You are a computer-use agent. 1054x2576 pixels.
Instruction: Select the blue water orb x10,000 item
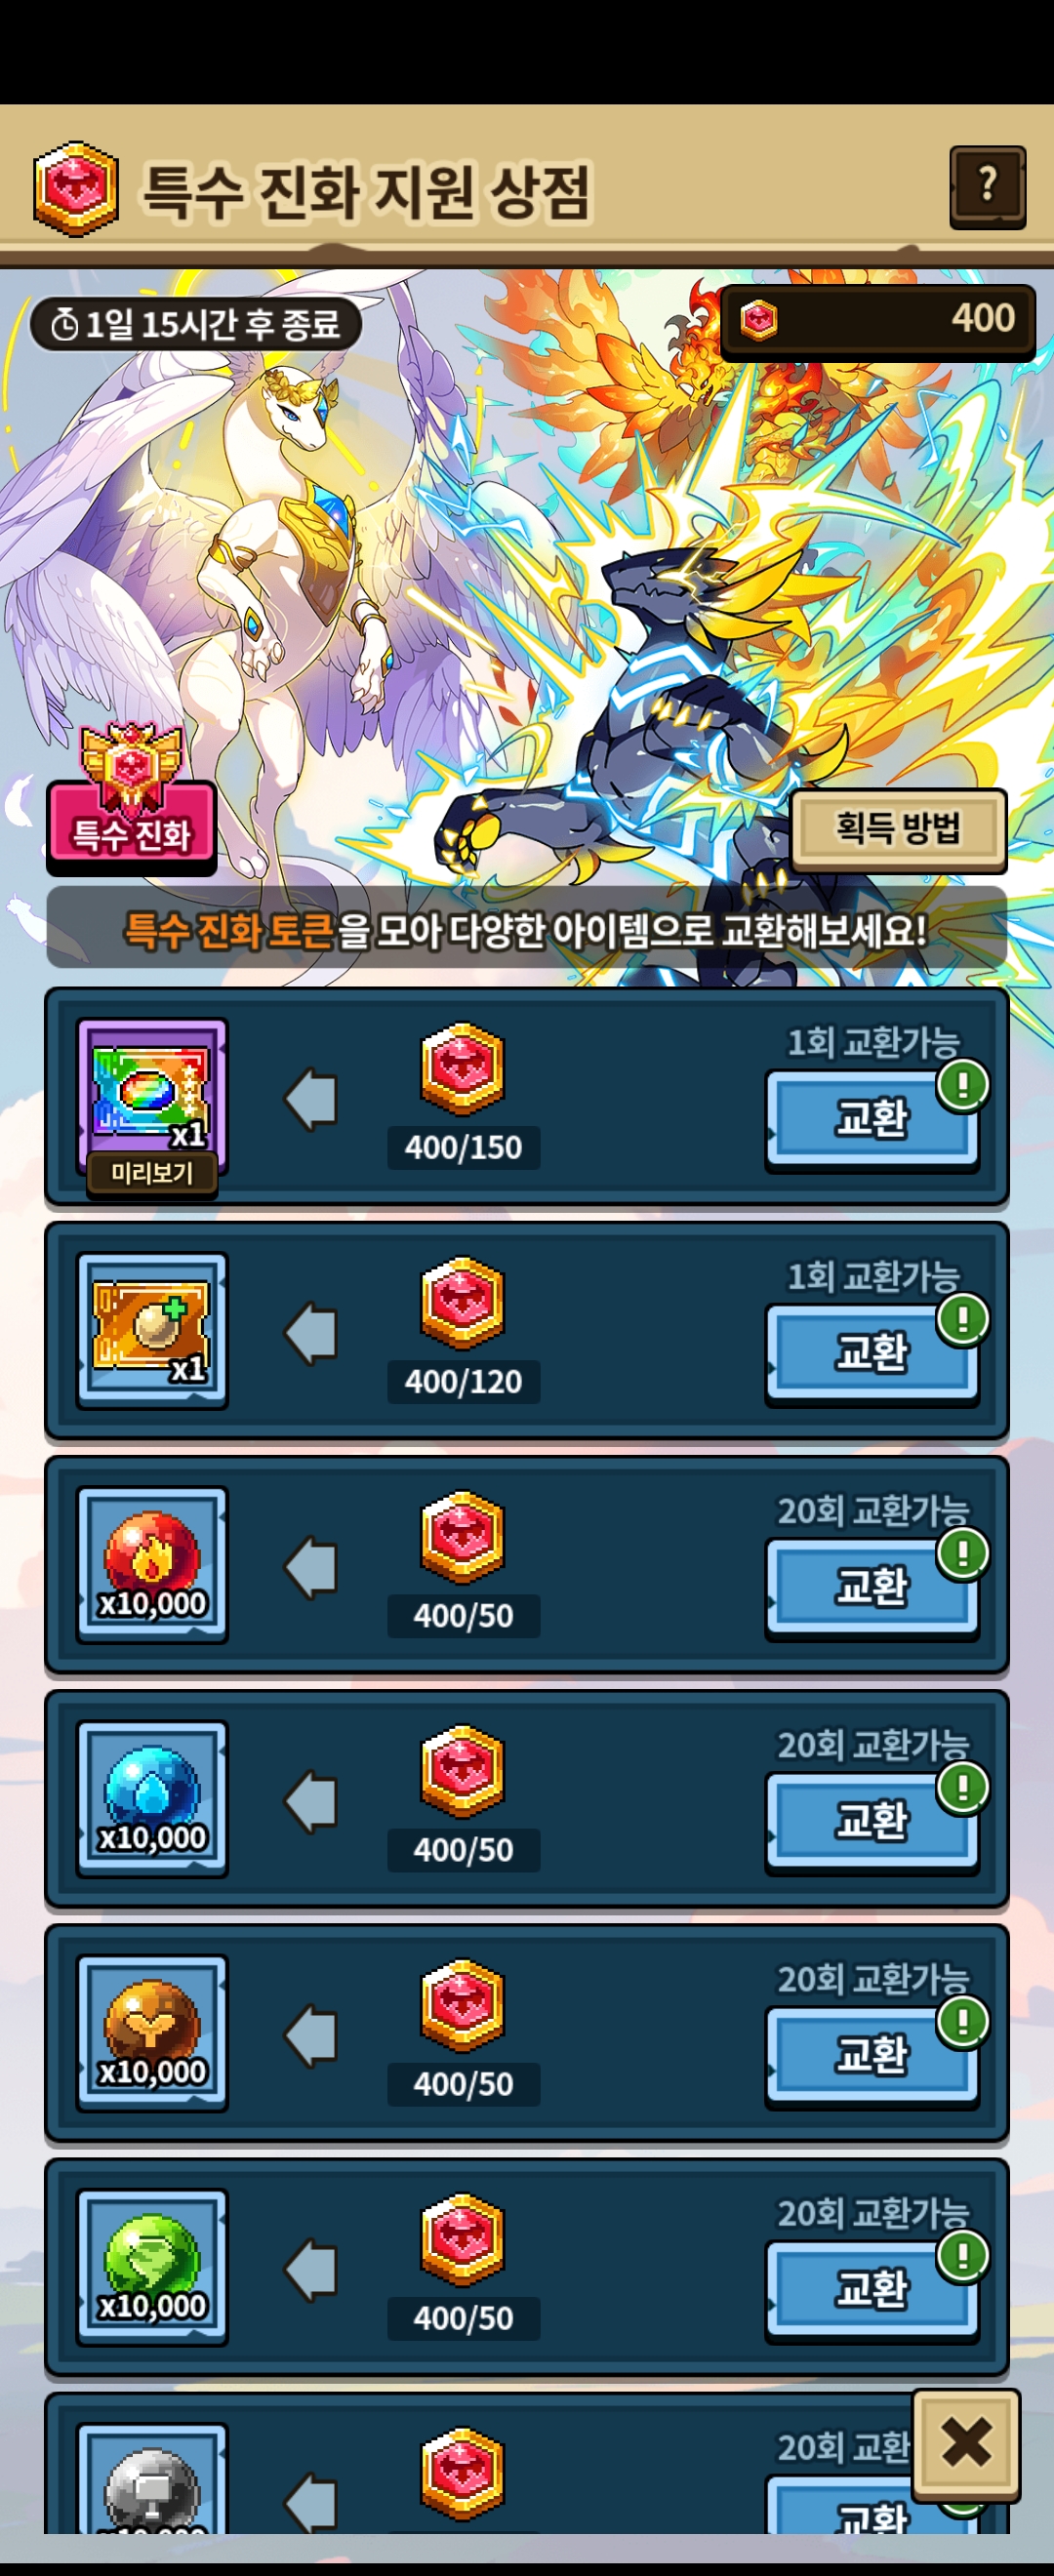tap(152, 1798)
